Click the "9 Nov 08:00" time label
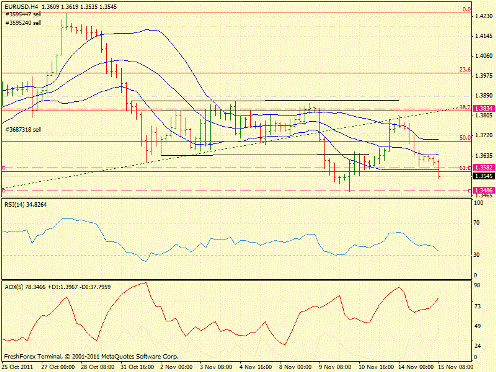This screenshot has width=496, height=372. point(335,367)
